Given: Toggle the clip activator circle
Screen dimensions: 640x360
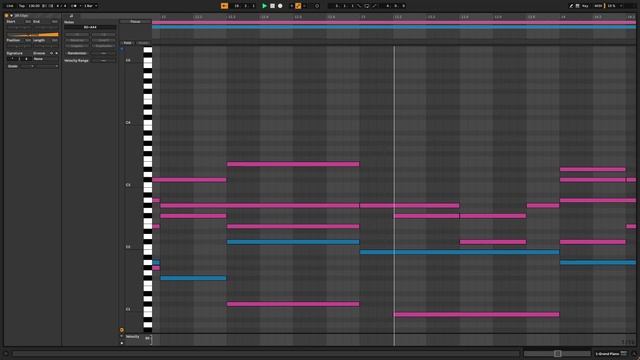Looking at the screenshot, I should (x=6, y=16).
